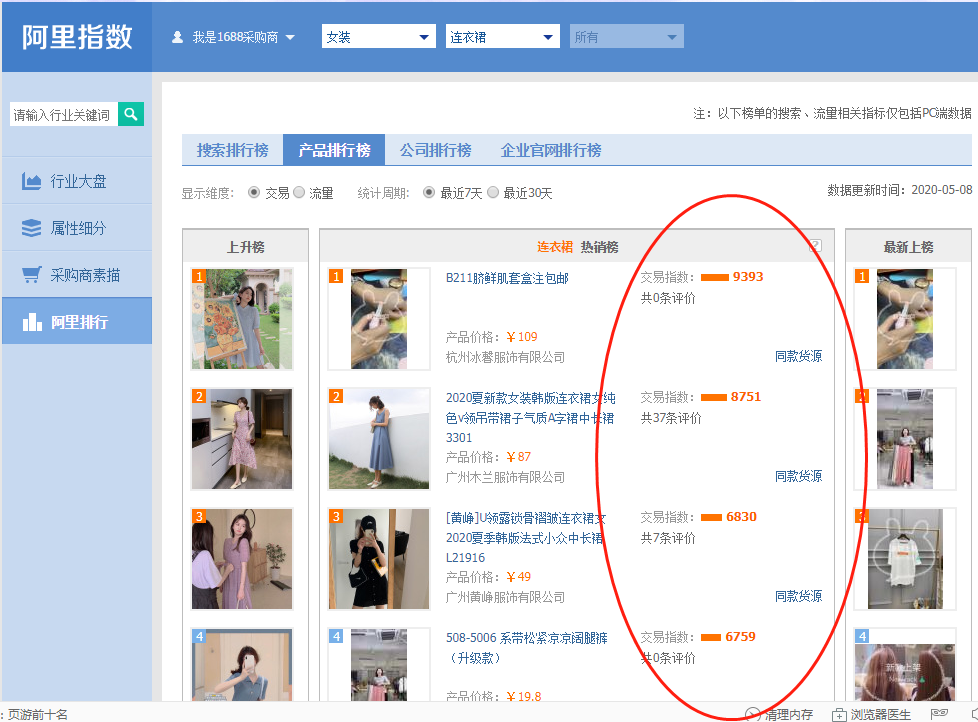The image size is (978, 722).
Task: Click 浏览器医生 icon in status bar
Action: [840, 715]
